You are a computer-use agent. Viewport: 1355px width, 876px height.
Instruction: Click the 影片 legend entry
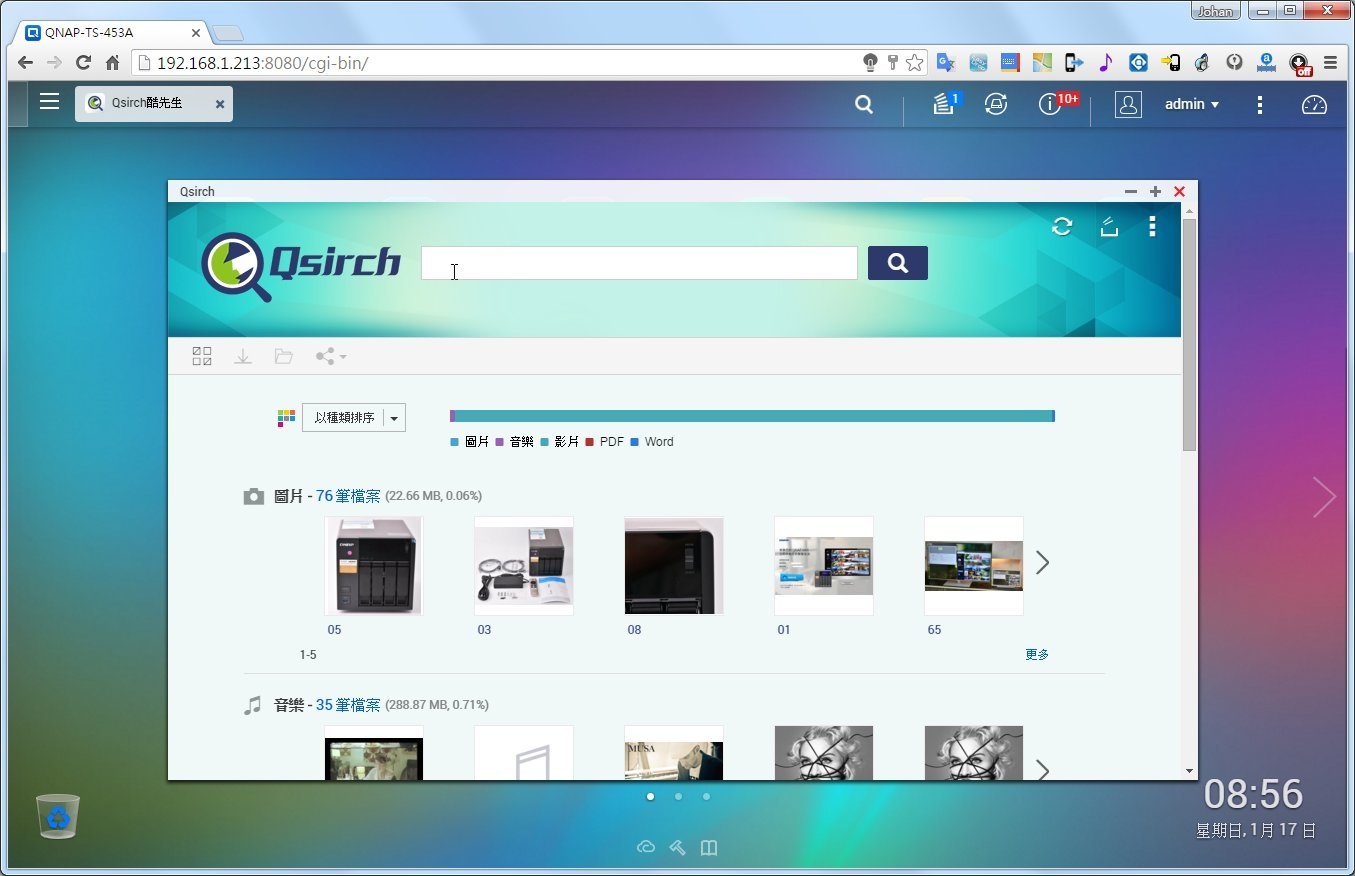(x=560, y=441)
